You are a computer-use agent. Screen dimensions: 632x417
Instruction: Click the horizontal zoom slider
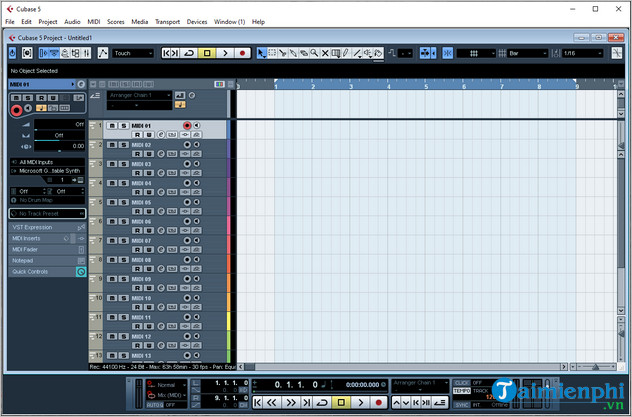pos(596,367)
